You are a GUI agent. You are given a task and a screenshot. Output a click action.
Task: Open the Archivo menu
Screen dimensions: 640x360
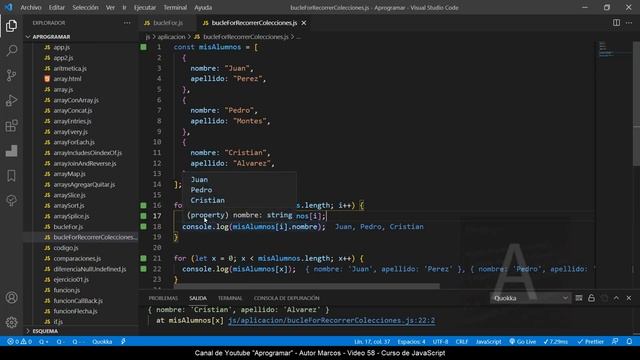(31, 7)
